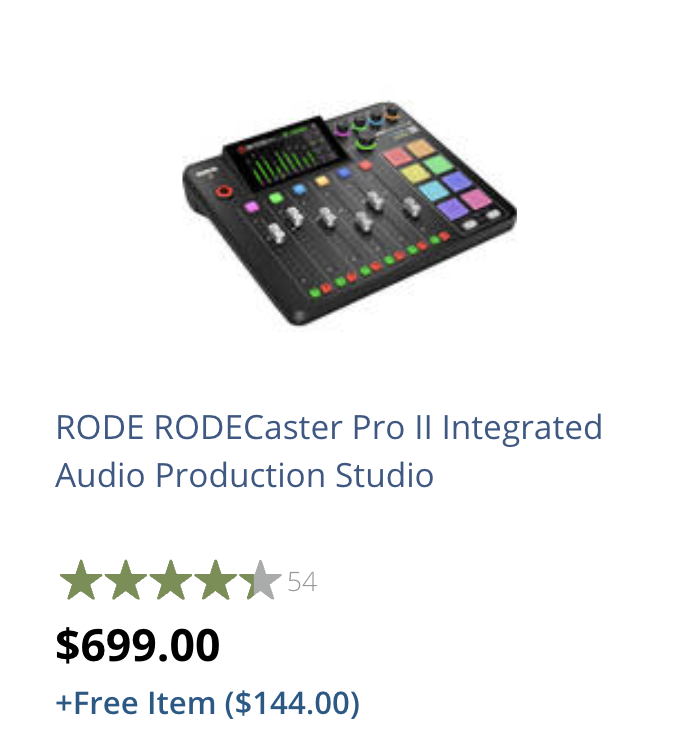686x744 pixels.
Task: Click the third rating star
Action: (170, 581)
